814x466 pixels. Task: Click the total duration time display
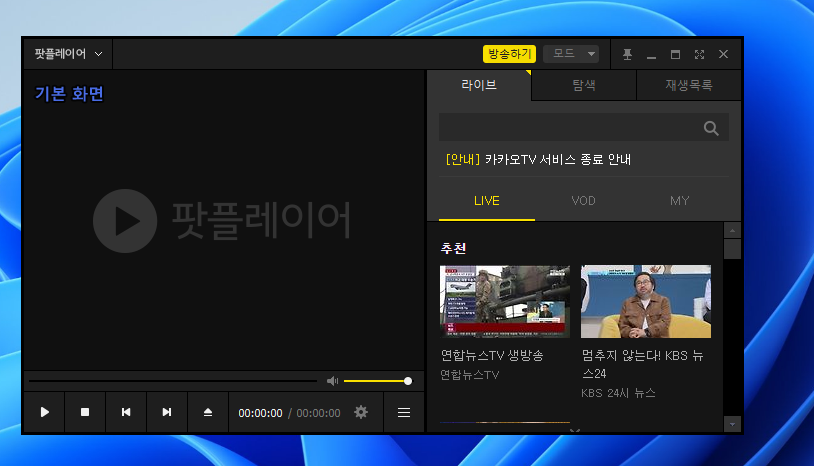click(318, 413)
